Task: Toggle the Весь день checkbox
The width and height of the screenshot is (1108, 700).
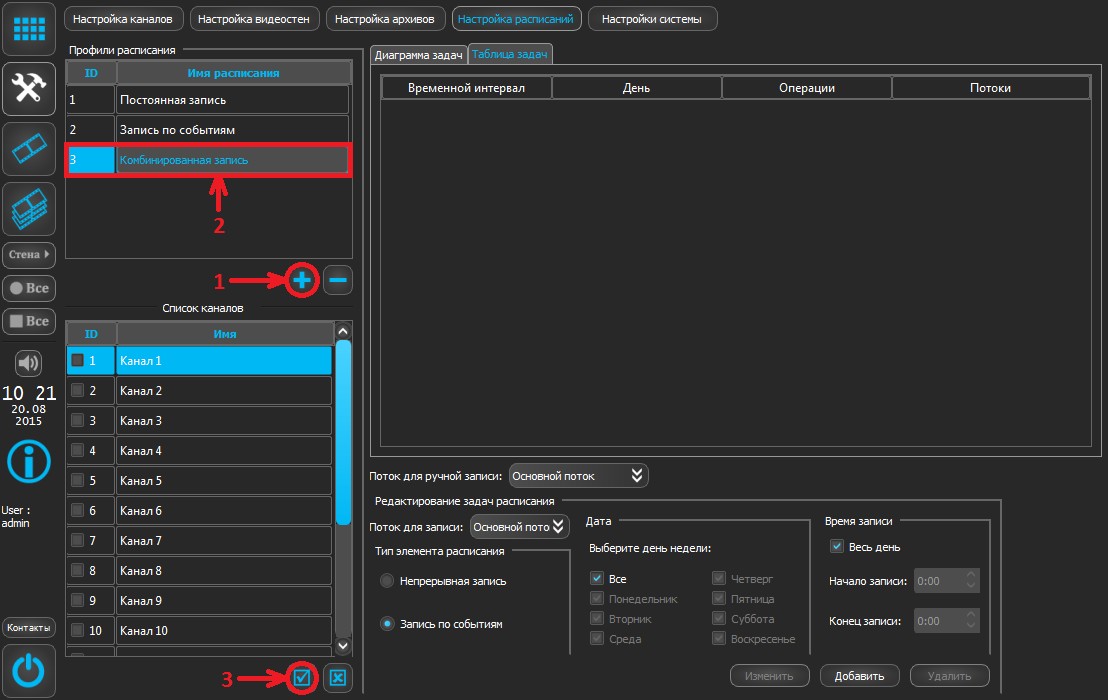Action: click(x=837, y=547)
